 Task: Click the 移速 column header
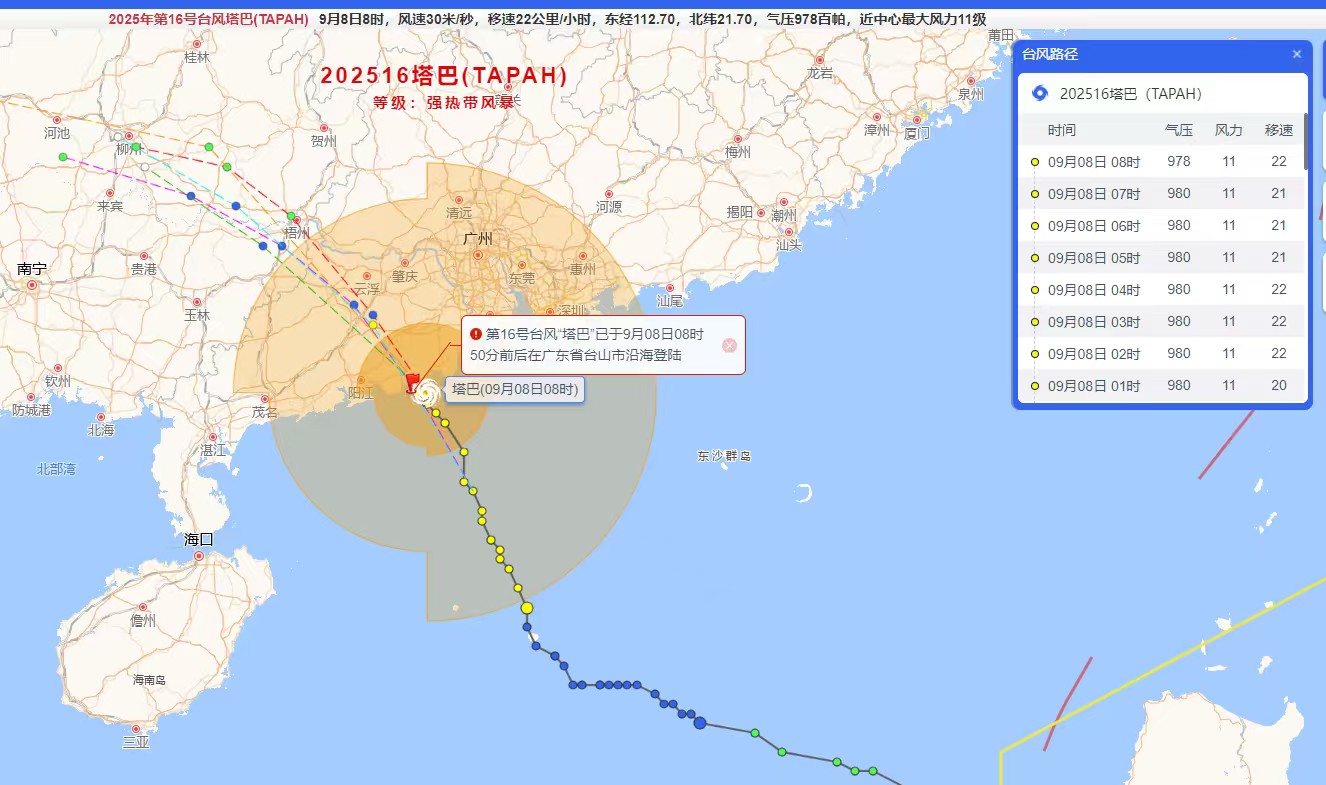tap(1278, 130)
